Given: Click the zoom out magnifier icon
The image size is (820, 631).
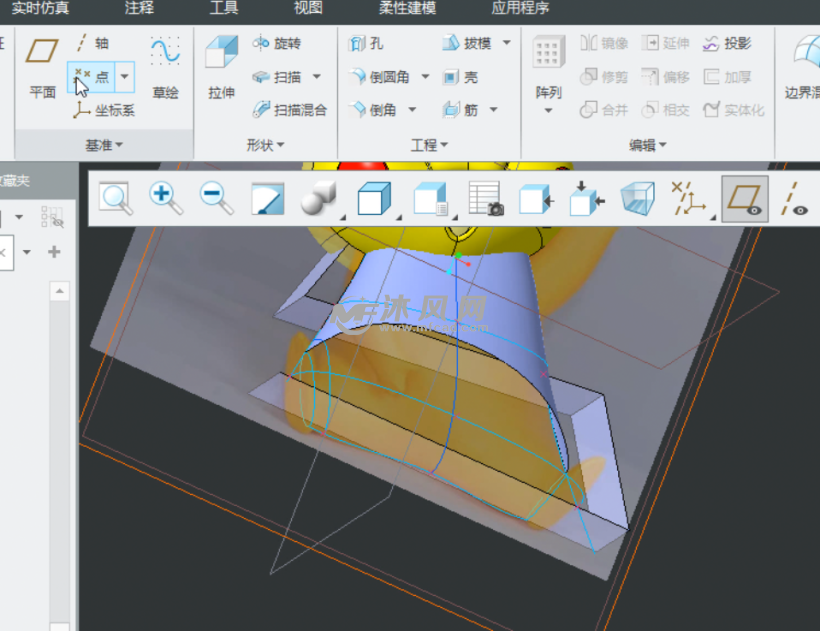Looking at the screenshot, I should tap(217, 199).
